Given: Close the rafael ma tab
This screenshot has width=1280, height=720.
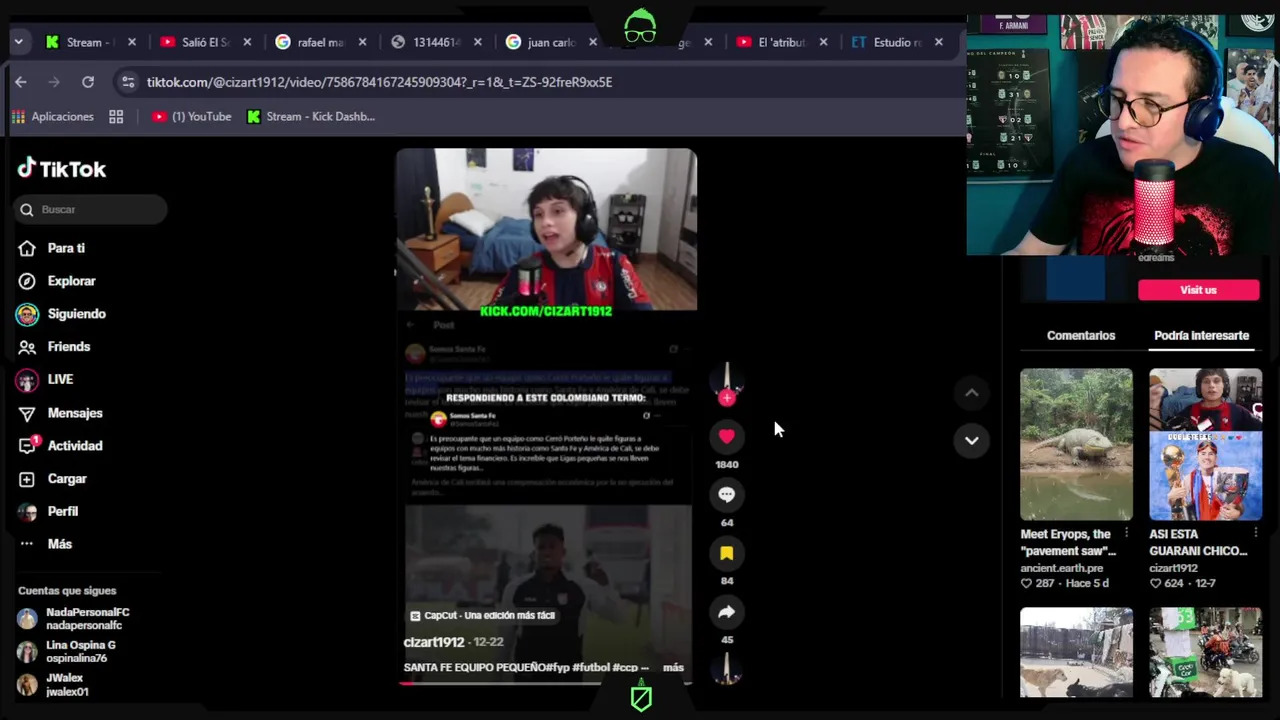Looking at the screenshot, I should pyautogui.click(x=362, y=42).
